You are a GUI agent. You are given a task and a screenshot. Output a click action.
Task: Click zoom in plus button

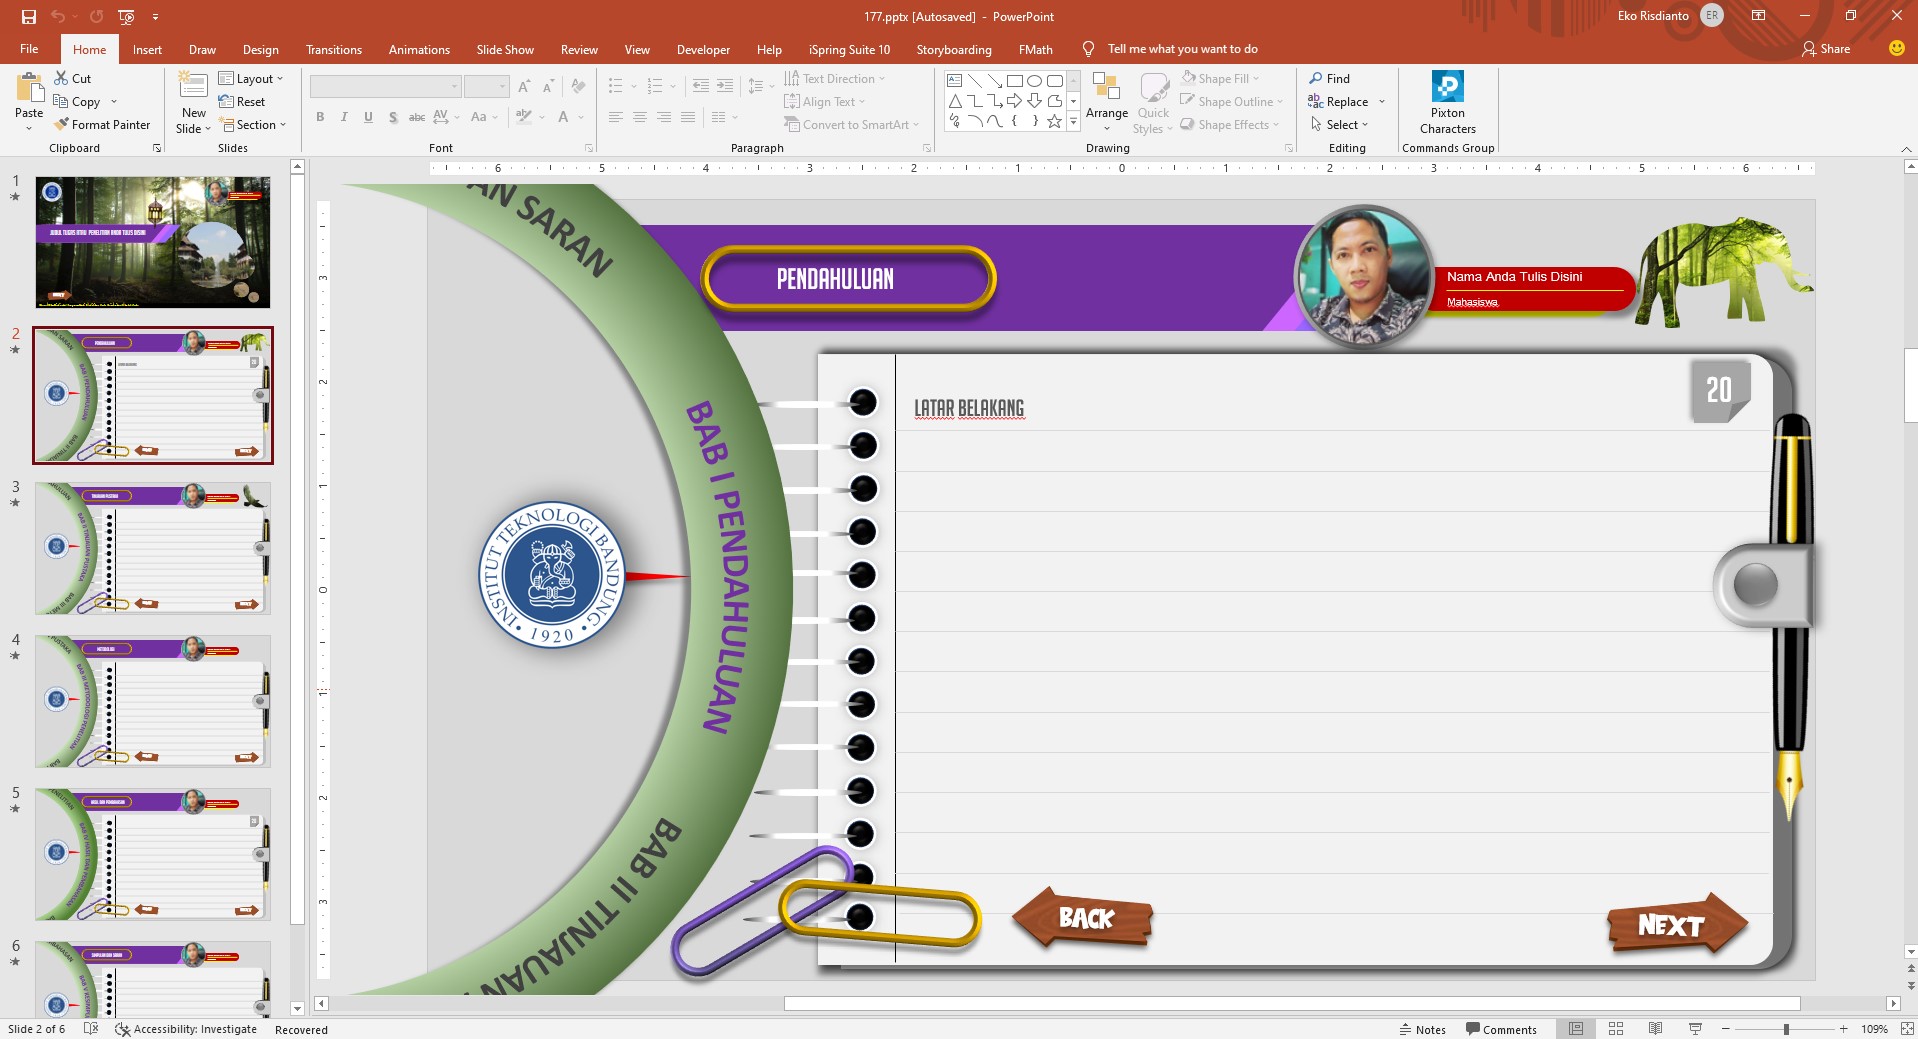tap(1843, 1029)
